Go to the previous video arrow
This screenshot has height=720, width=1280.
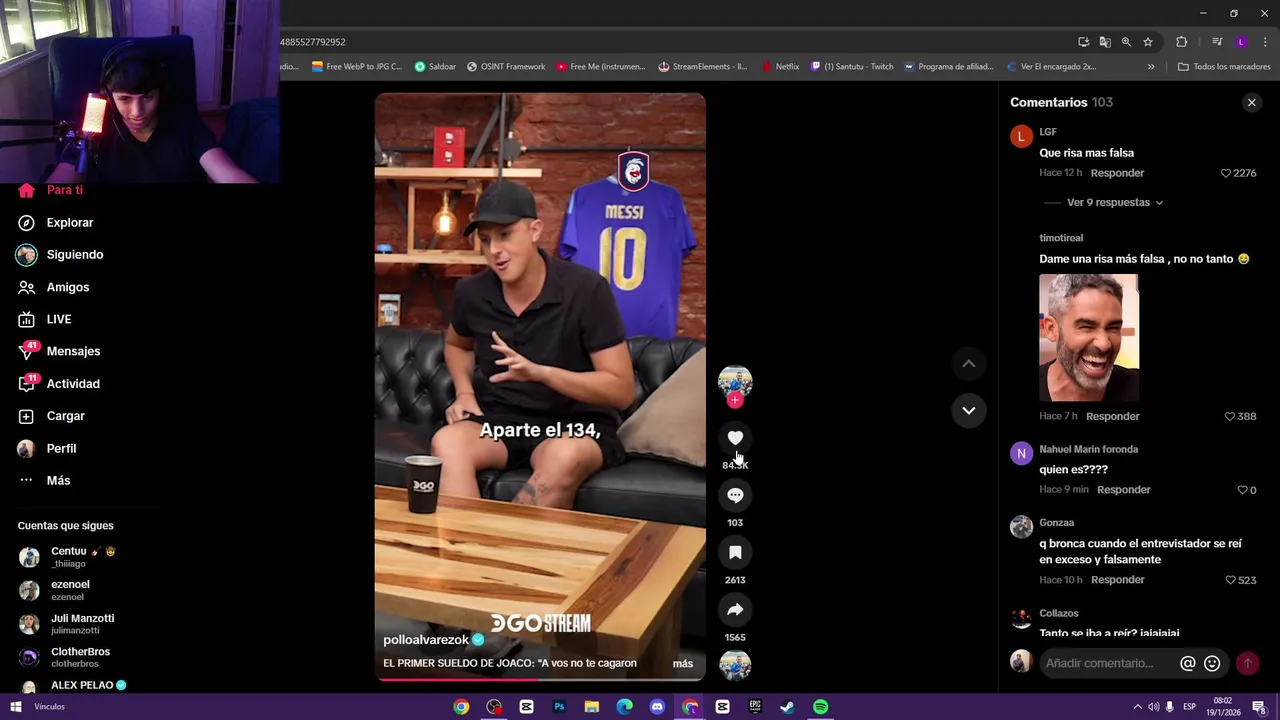click(968, 364)
